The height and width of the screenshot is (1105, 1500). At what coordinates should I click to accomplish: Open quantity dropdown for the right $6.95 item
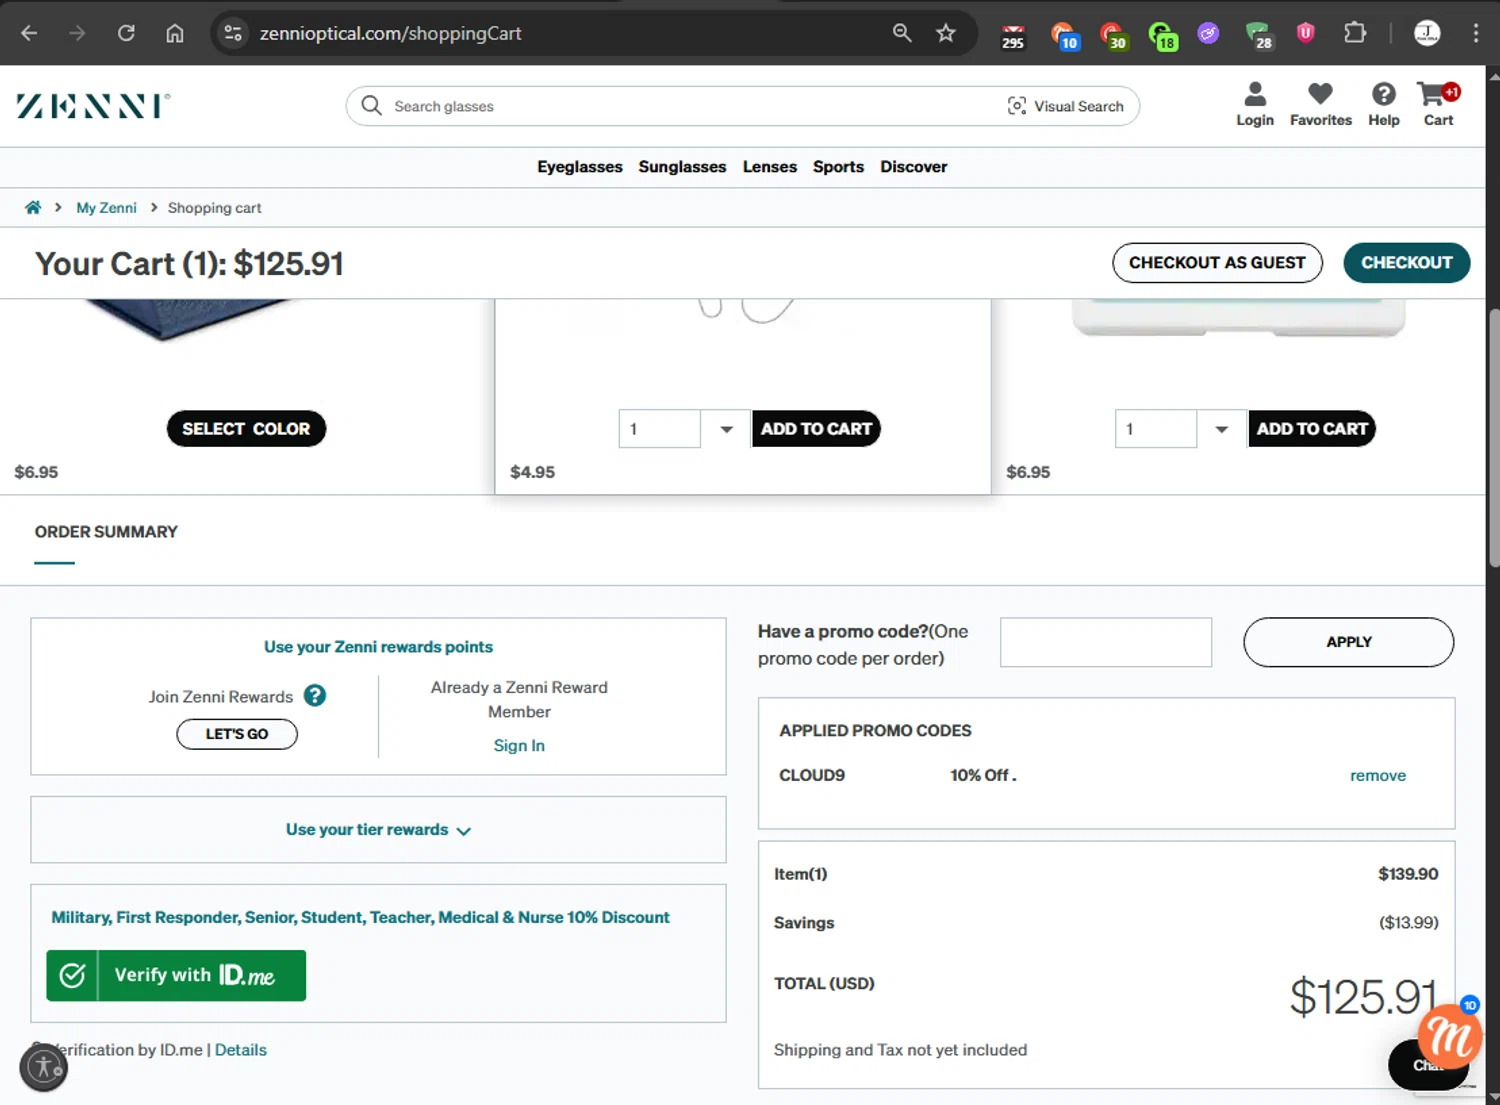tap(1221, 429)
